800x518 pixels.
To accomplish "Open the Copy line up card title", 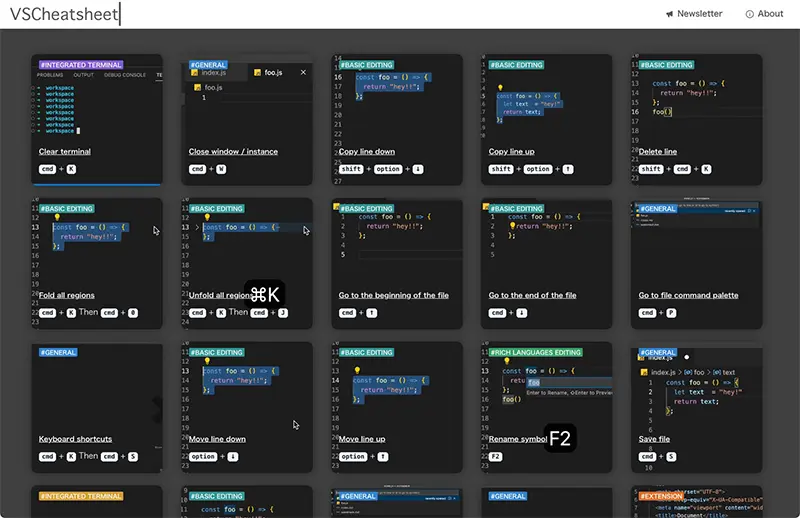I will click(x=512, y=152).
